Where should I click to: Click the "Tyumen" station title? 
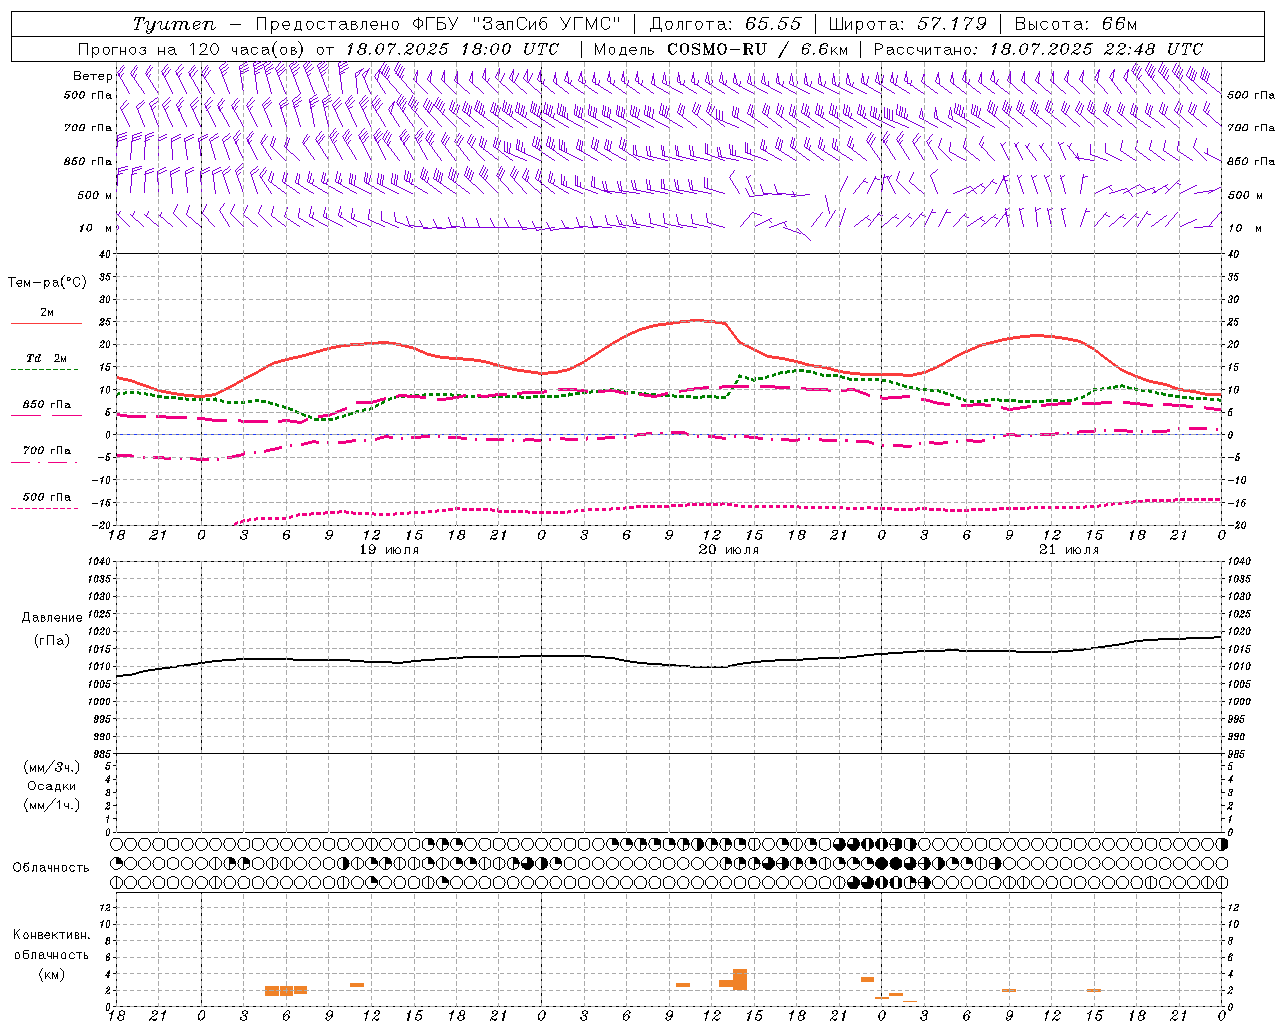[x=173, y=24]
